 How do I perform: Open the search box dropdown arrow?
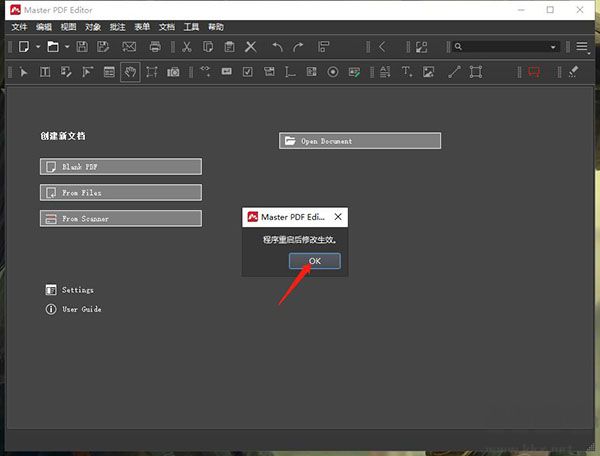pos(553,47)
